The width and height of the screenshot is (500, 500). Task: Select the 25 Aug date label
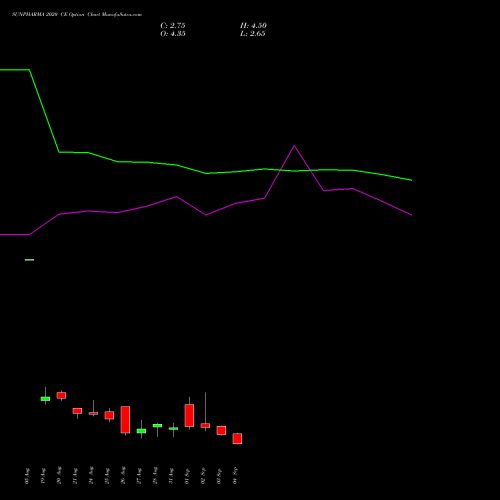[107, 476]
